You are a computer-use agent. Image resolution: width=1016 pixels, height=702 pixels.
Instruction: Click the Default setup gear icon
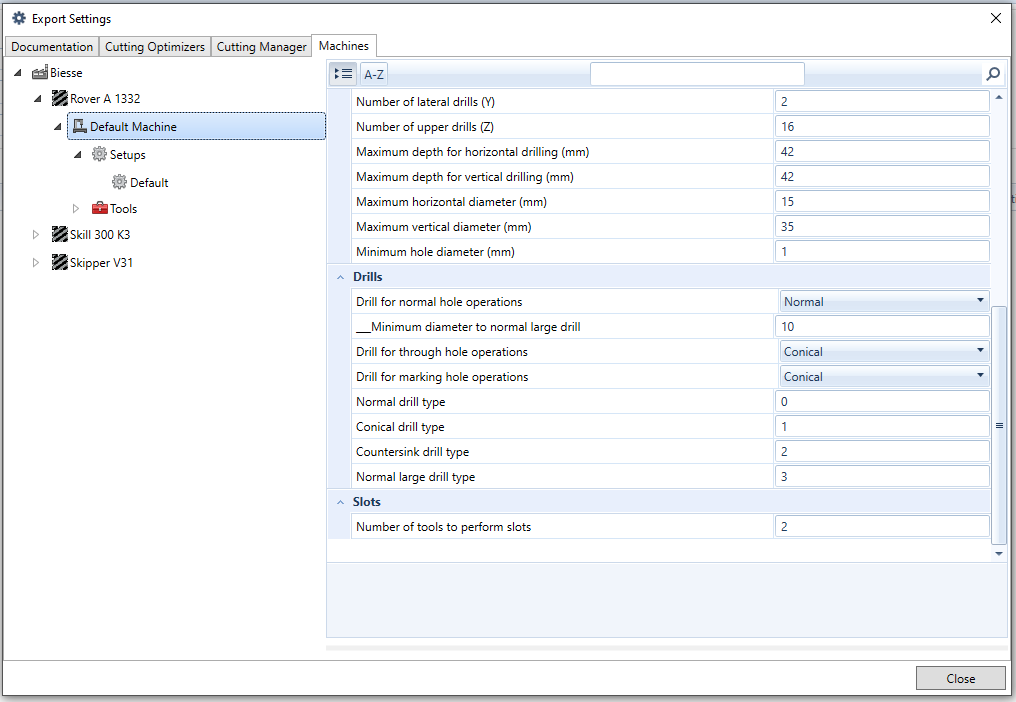(119, 182)
